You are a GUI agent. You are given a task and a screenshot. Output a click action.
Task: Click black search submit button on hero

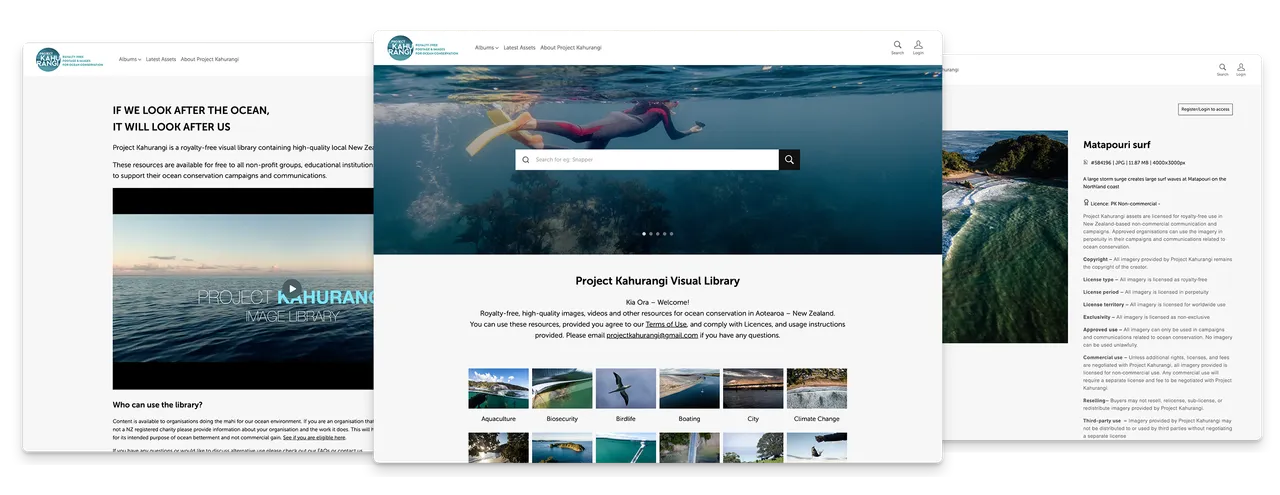(789, 160)
